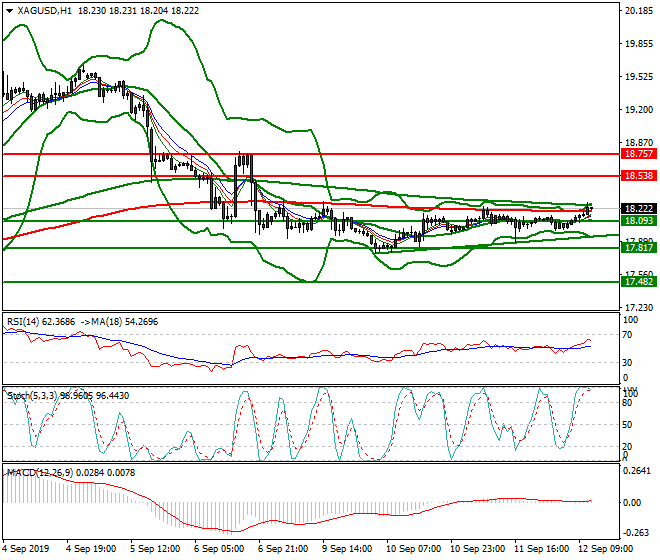Select the red 18.757 resistance price label
Viewport: 660px width, 560px height.
tap(639, 154)
